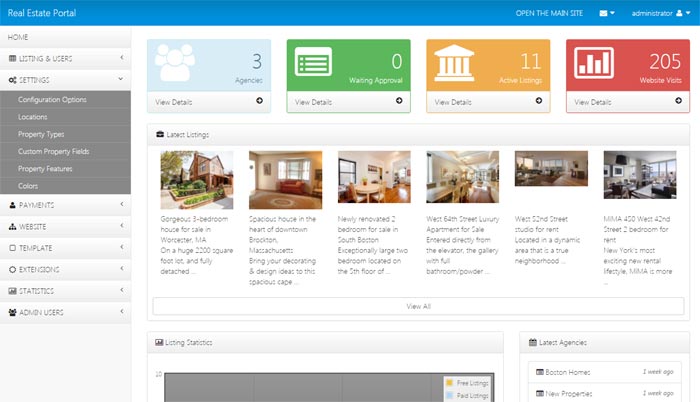Image resolution: width=700 pixels, height=402 pixels.
Task: Click the Admin Users group icon
Action: [12, 312]
